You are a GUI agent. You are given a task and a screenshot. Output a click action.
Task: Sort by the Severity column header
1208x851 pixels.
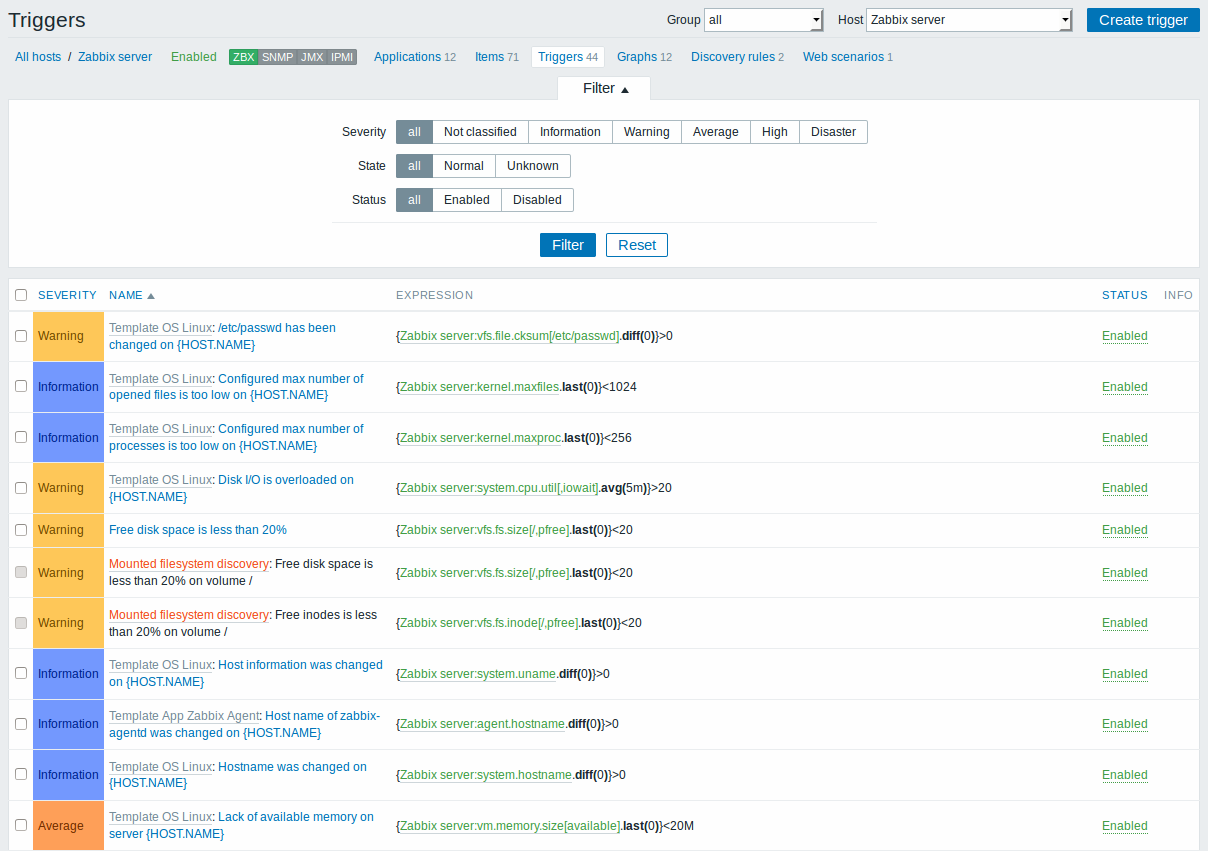(67, 295)
